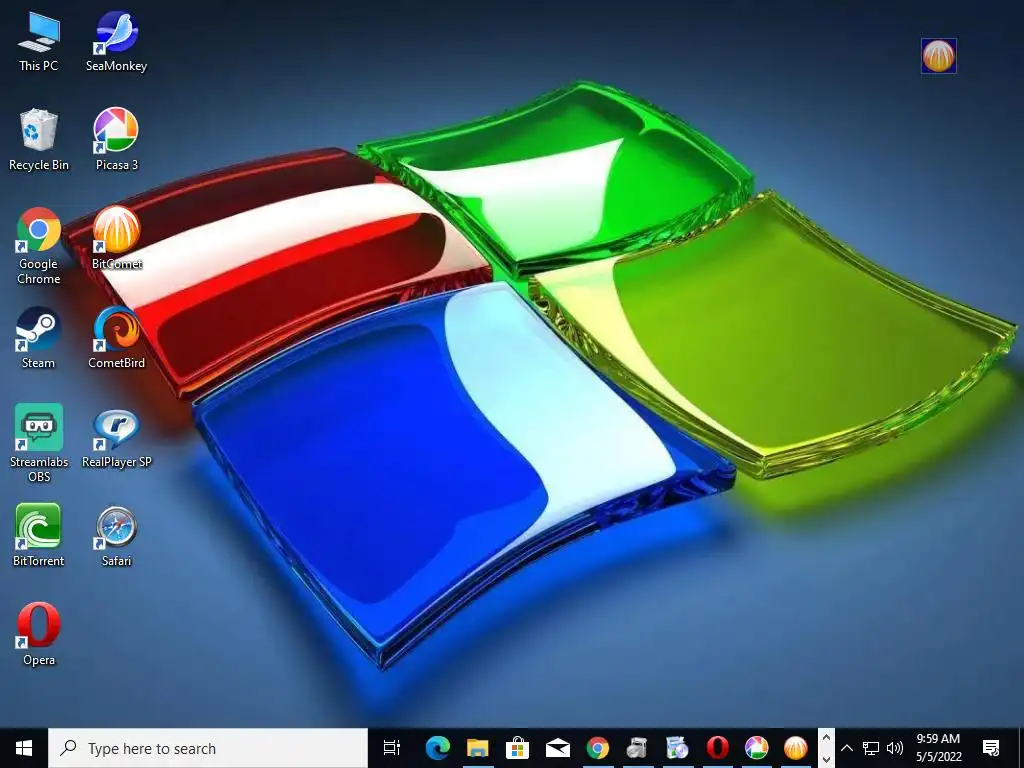The width and height of the screenshot is (1024, 768).
Task: Open network status in the system tray
Action: pyautogui.click(x=871, y=748)
